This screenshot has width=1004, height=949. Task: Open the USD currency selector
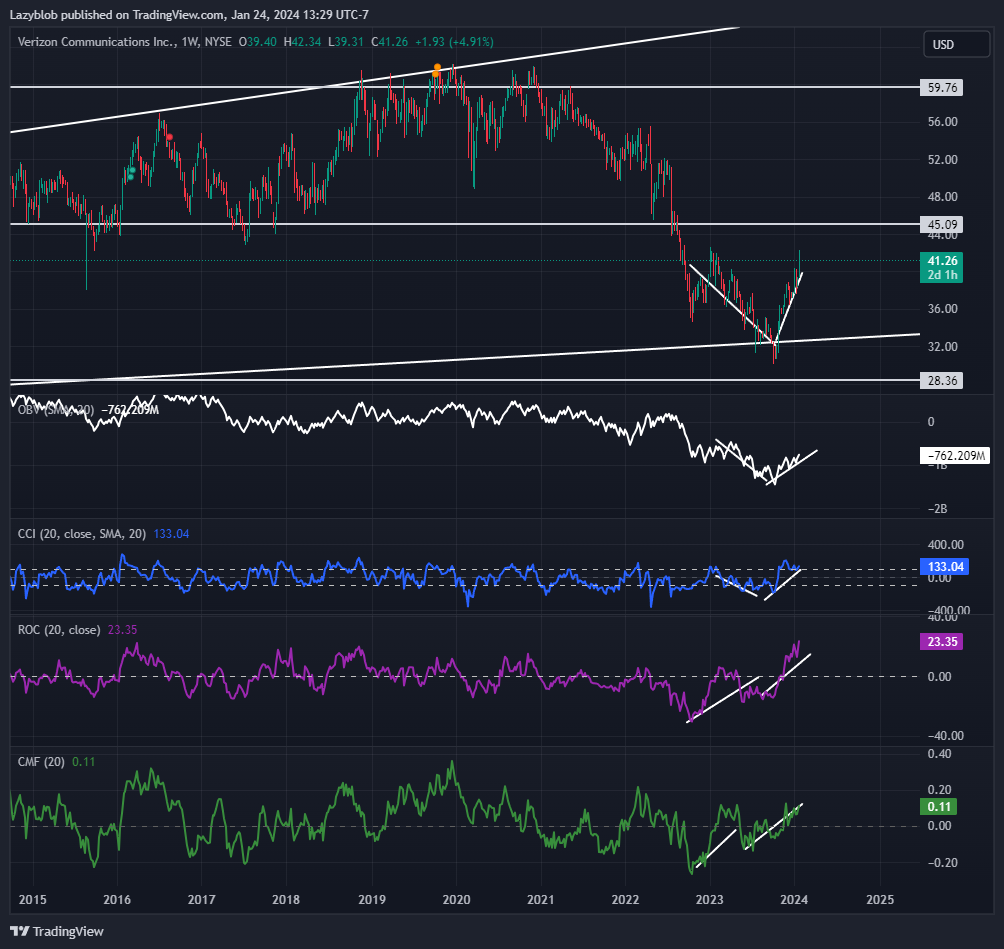[957, 45]
